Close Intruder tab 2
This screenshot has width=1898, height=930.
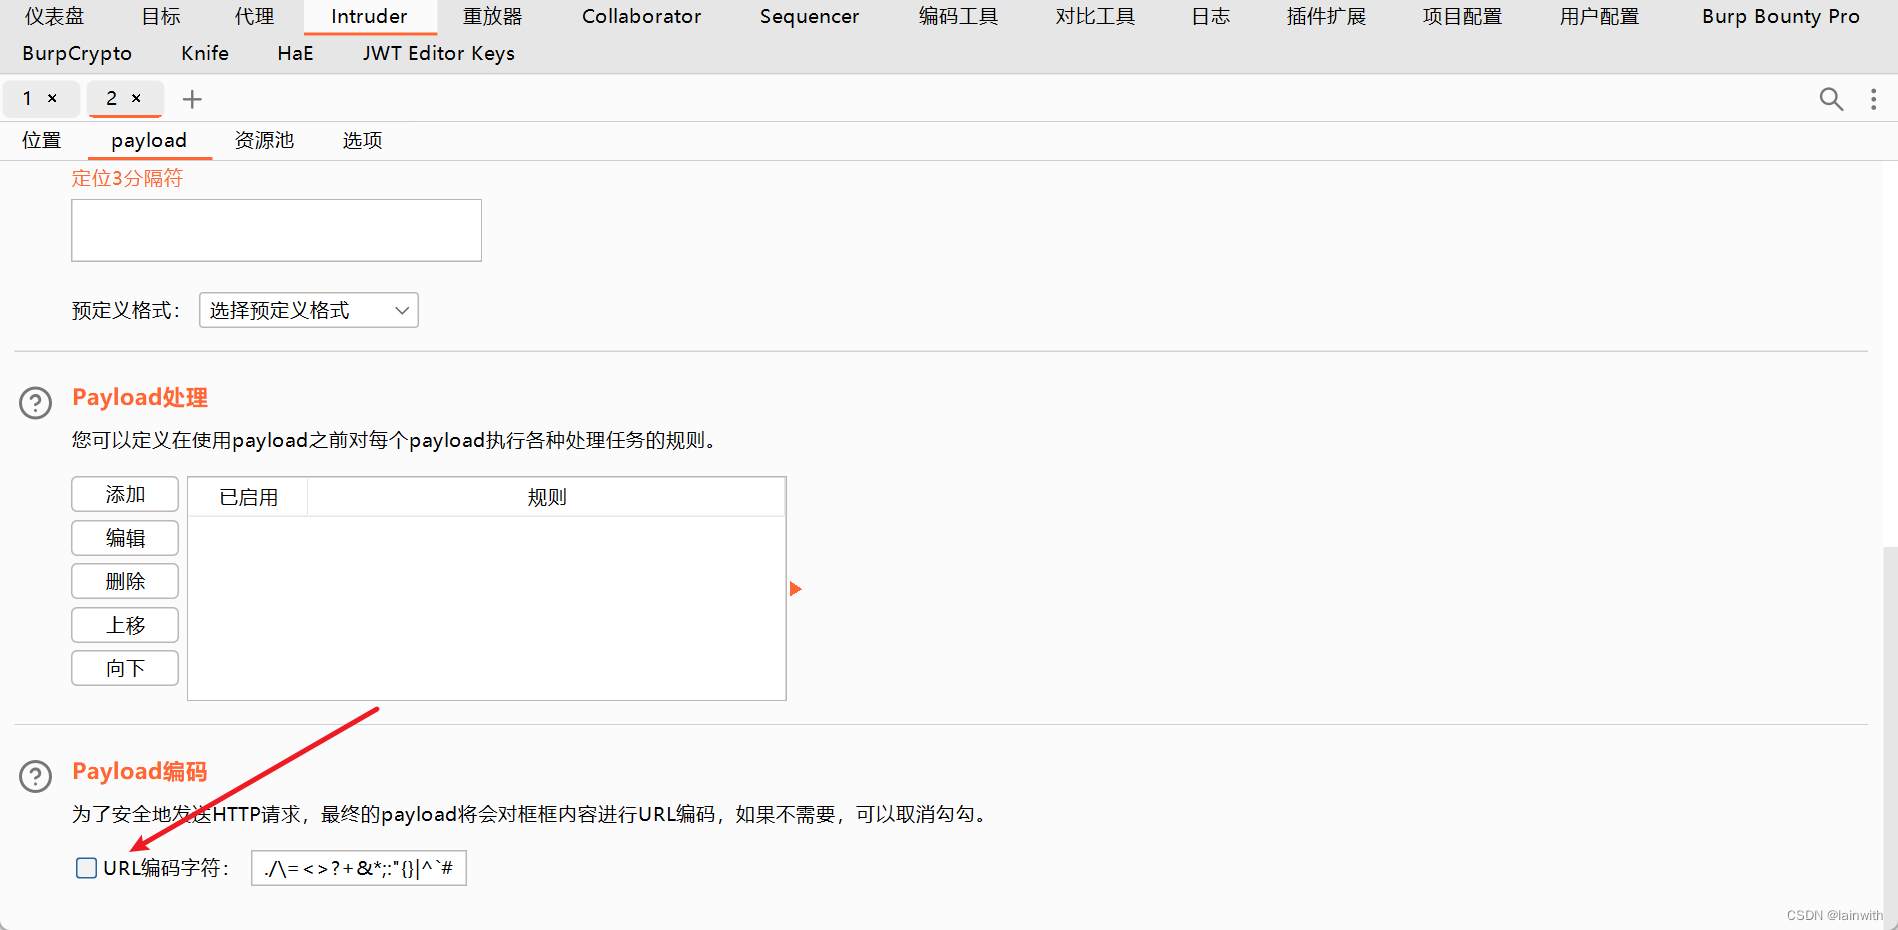click(136, 98)
